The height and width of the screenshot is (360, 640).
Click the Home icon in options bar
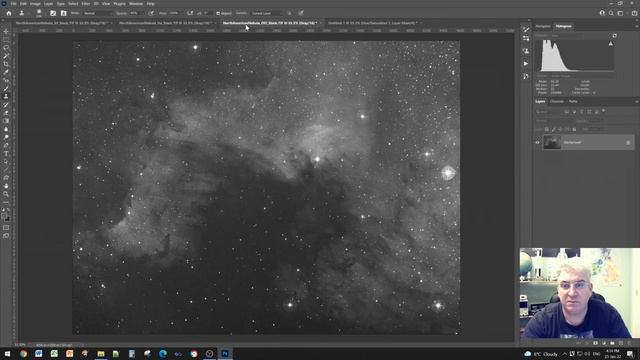point(9,13)
